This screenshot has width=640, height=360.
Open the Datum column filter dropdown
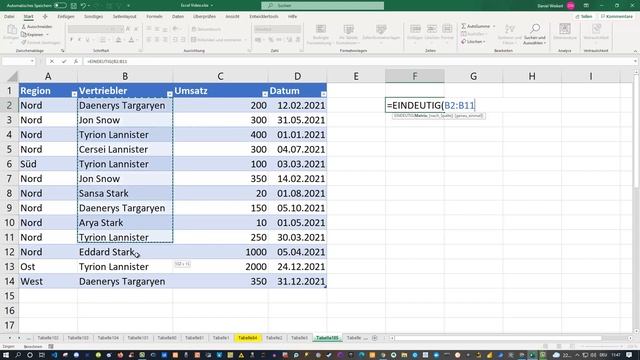pos(323,94)
